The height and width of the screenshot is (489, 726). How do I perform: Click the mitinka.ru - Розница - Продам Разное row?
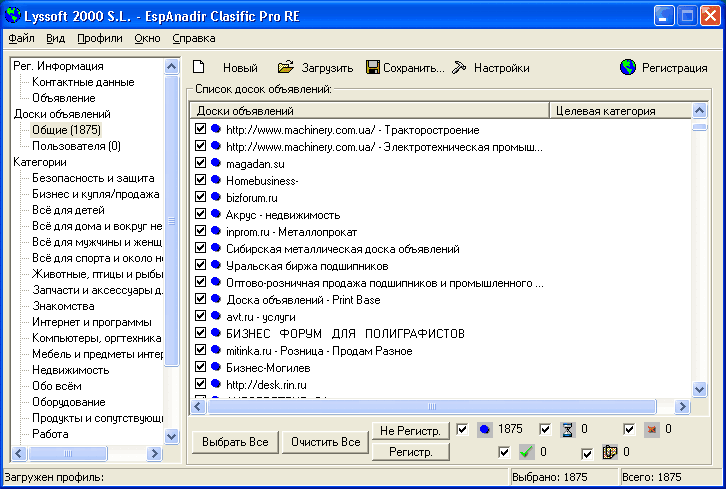pyautogui.click(x=319, y=351)
